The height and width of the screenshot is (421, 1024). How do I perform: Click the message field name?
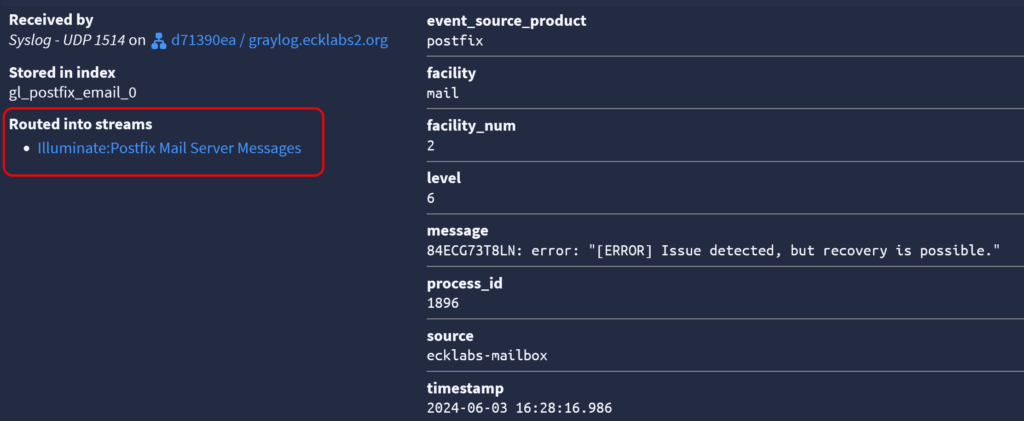pos(457,230)
